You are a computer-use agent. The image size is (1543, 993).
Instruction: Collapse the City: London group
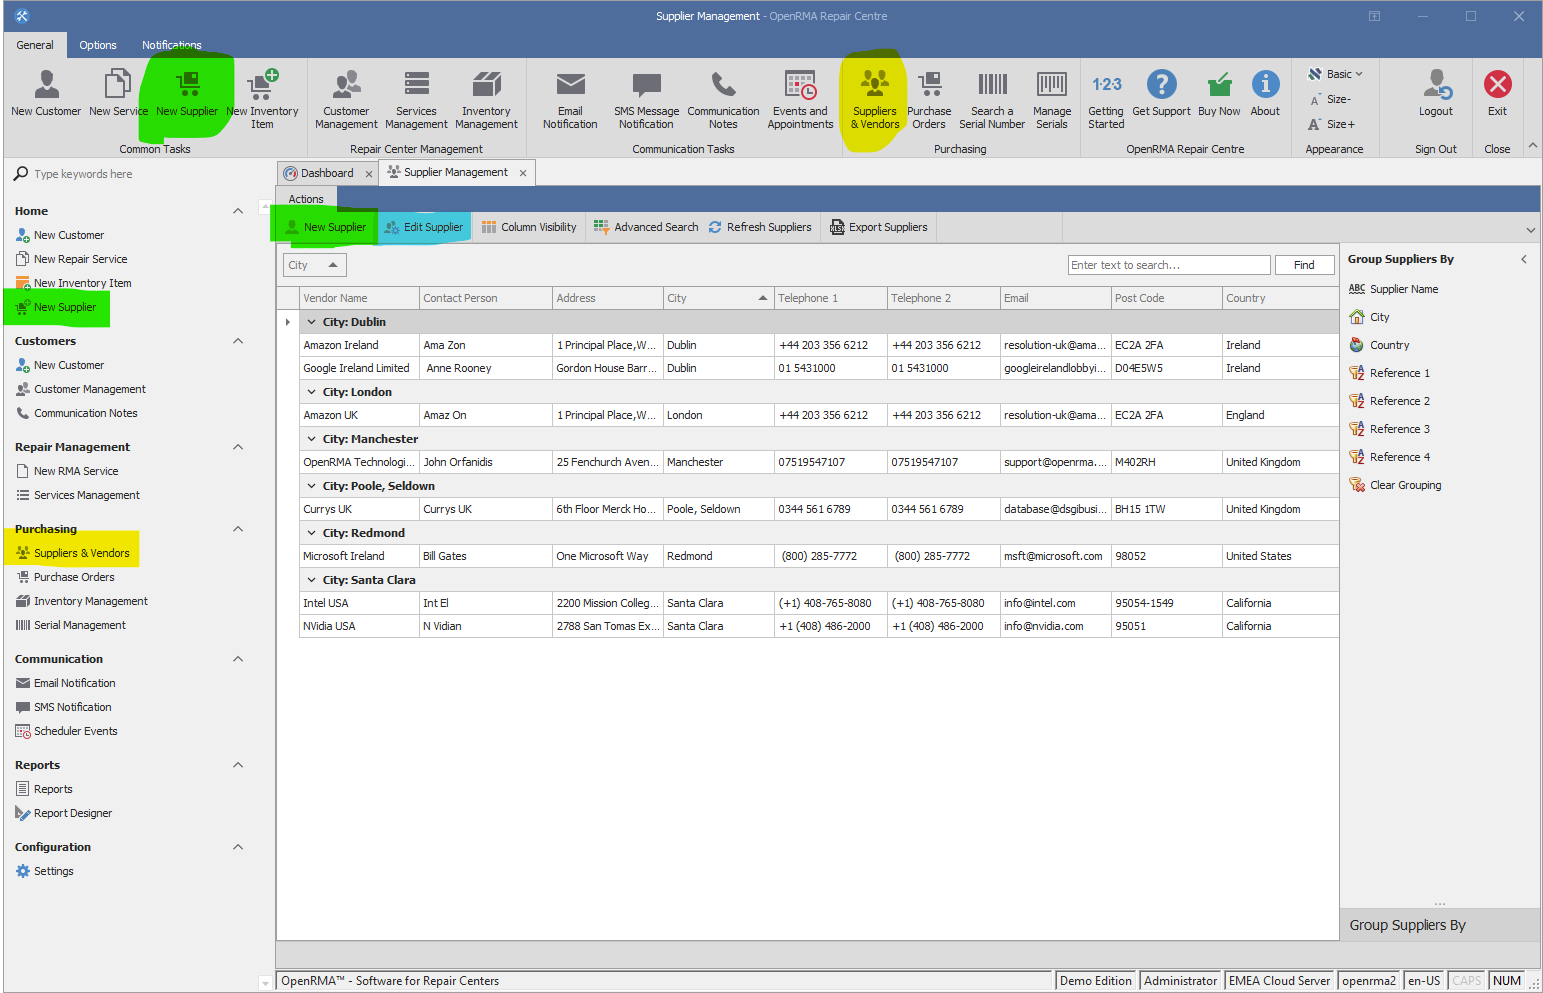[x=312, y=392]
